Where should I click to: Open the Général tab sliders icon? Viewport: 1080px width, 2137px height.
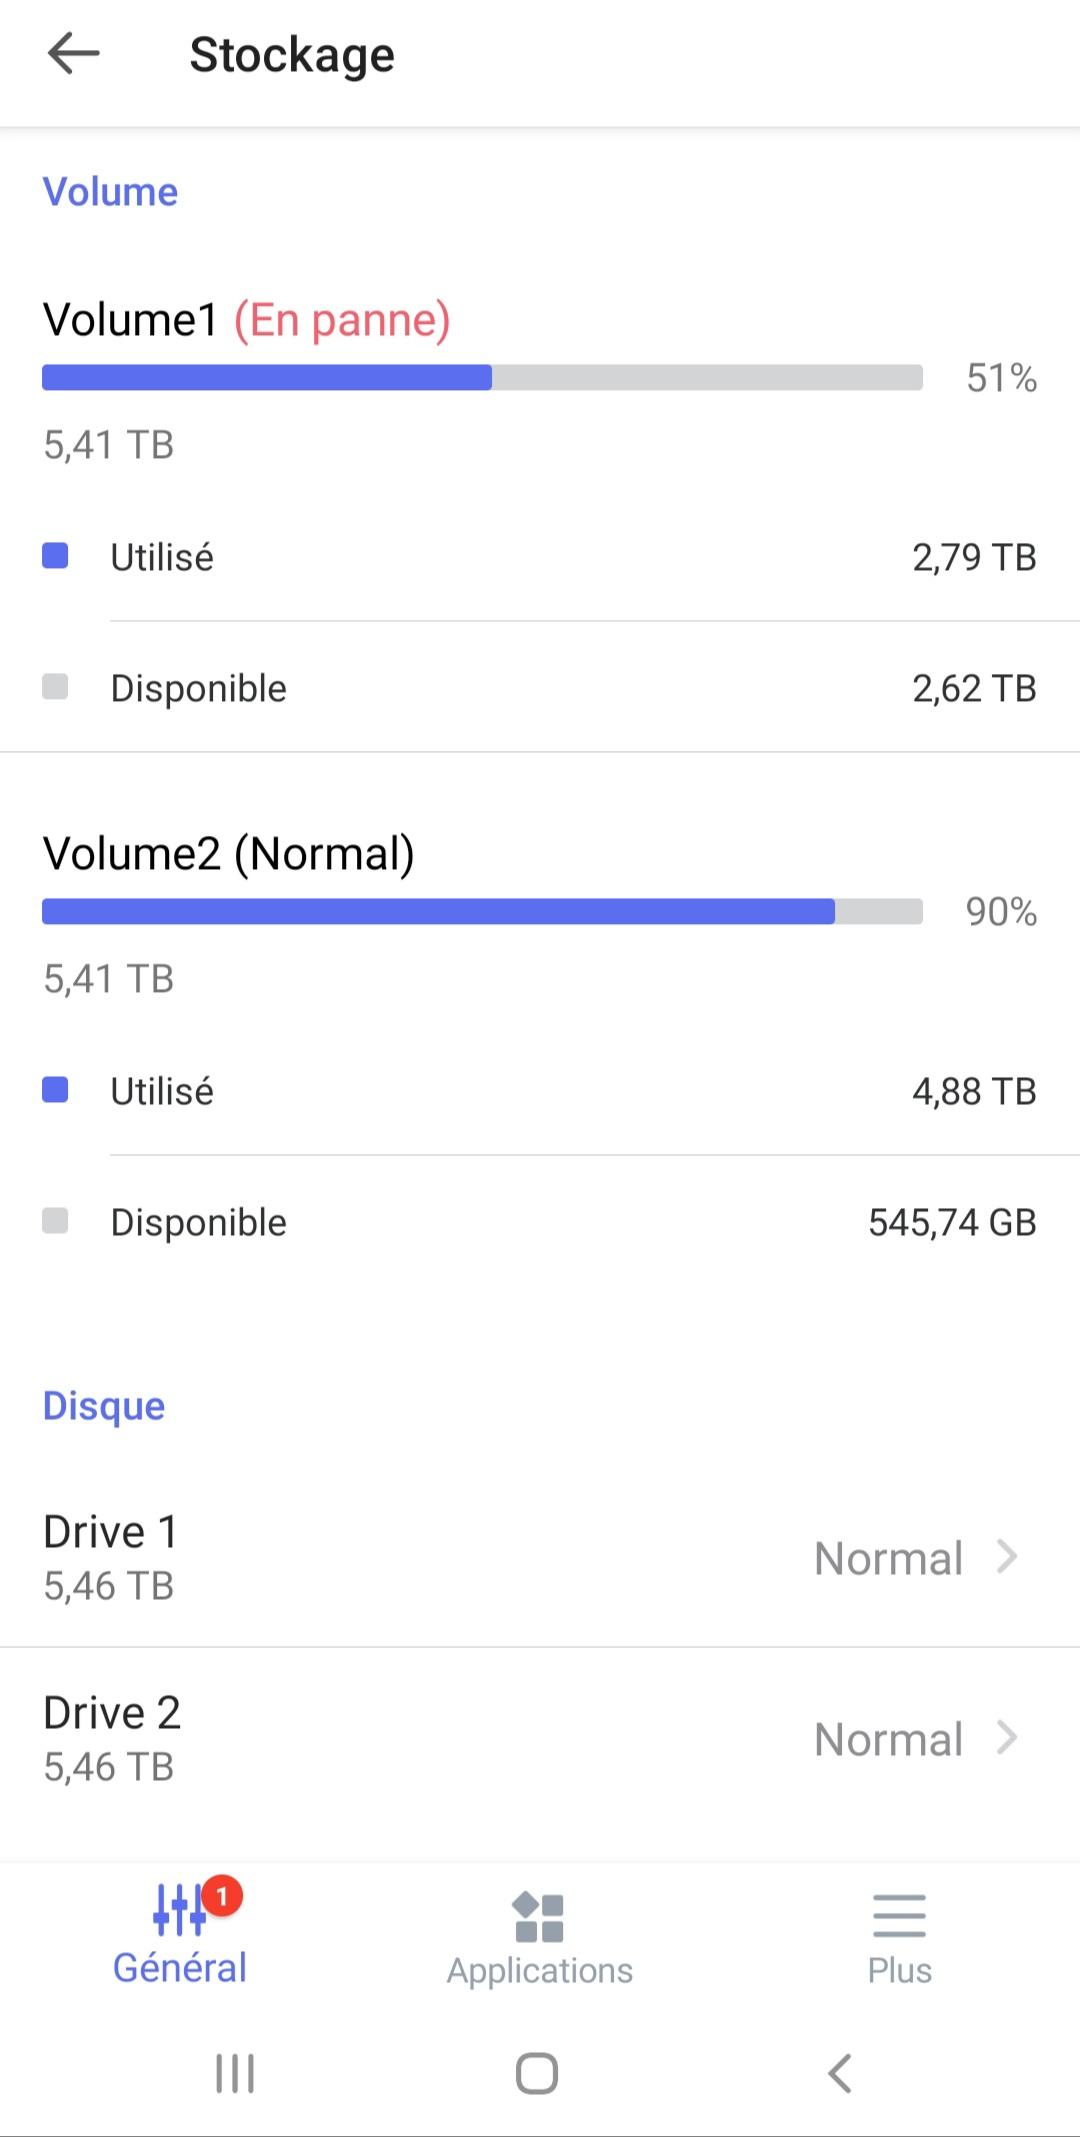[x=180, y=1910]
